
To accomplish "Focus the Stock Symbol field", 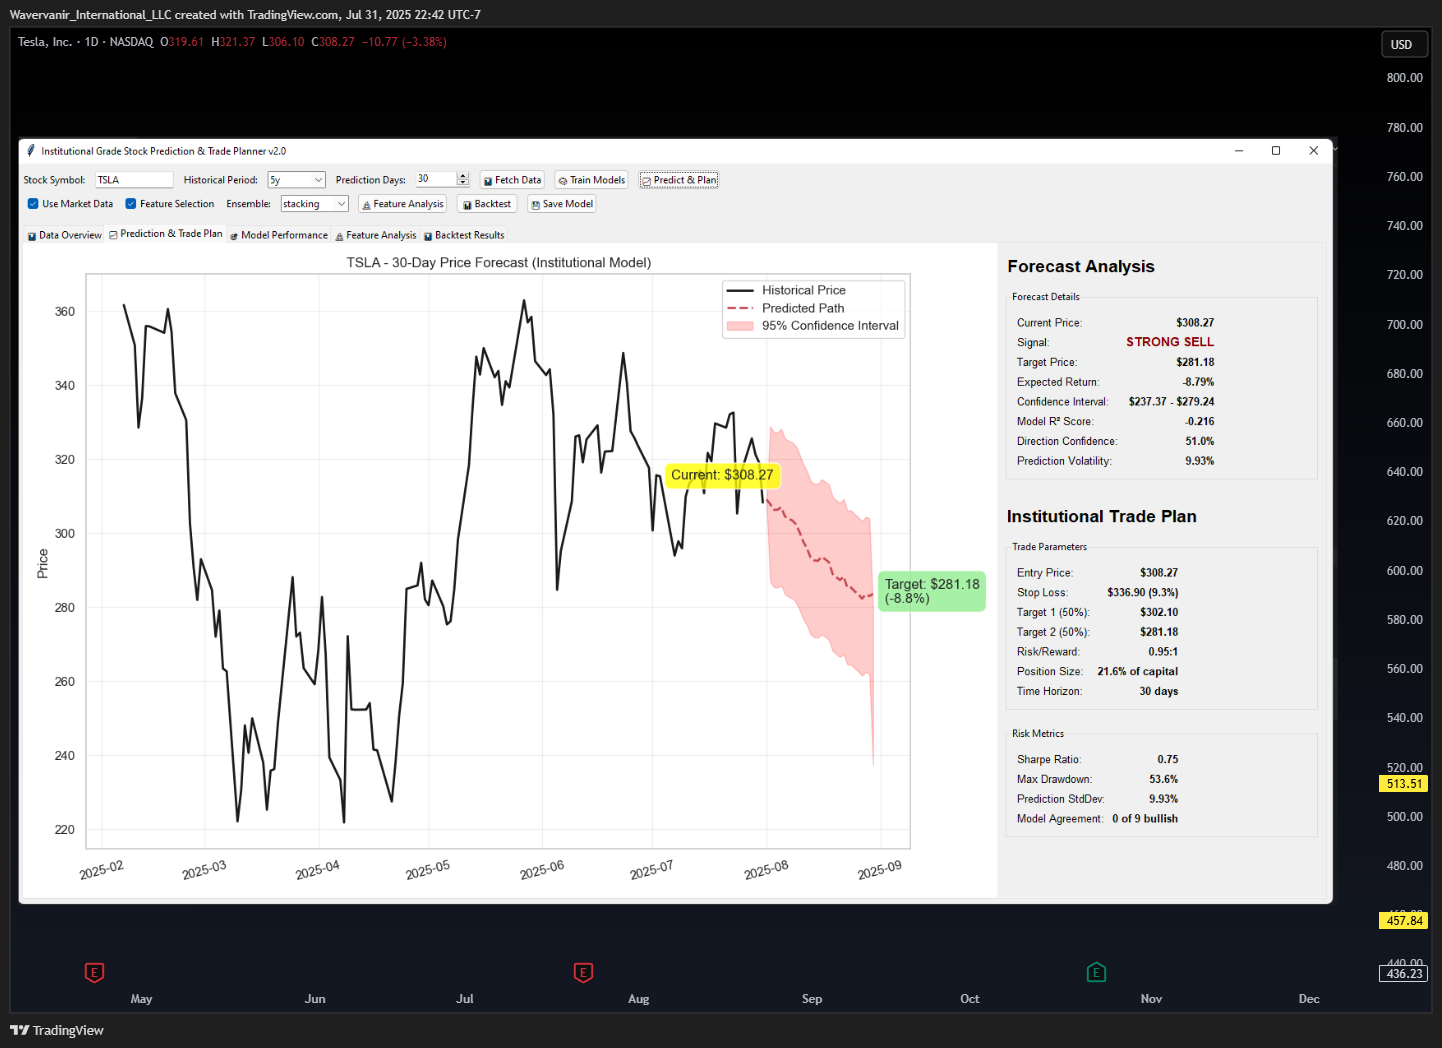I will coord(134,180).
